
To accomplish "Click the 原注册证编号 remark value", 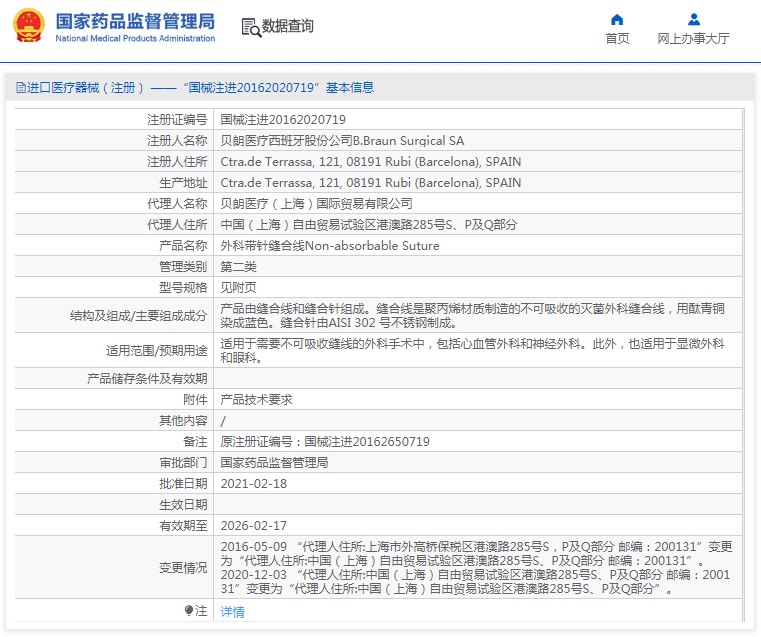I will [x=324, y=441].
